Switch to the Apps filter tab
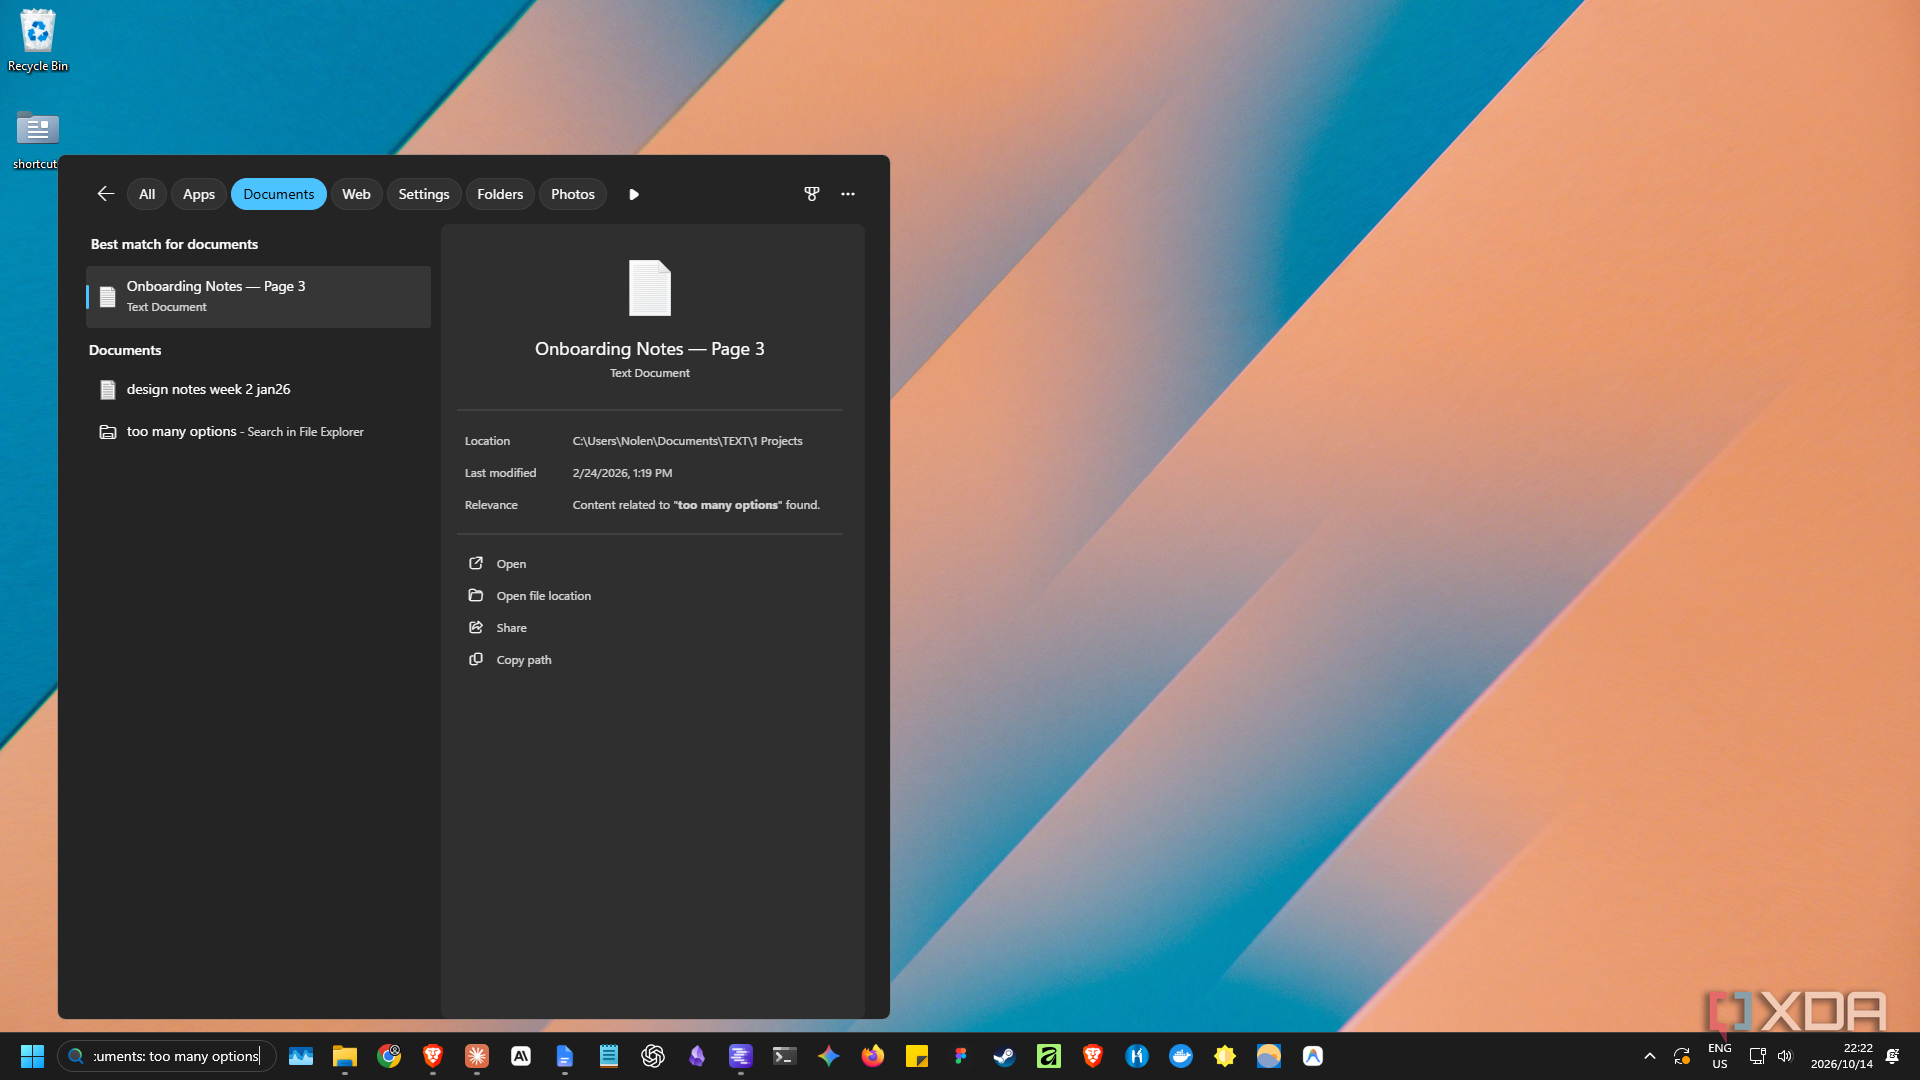The width and height of the screenshot is (1920, 1080). tap(199, 194)
